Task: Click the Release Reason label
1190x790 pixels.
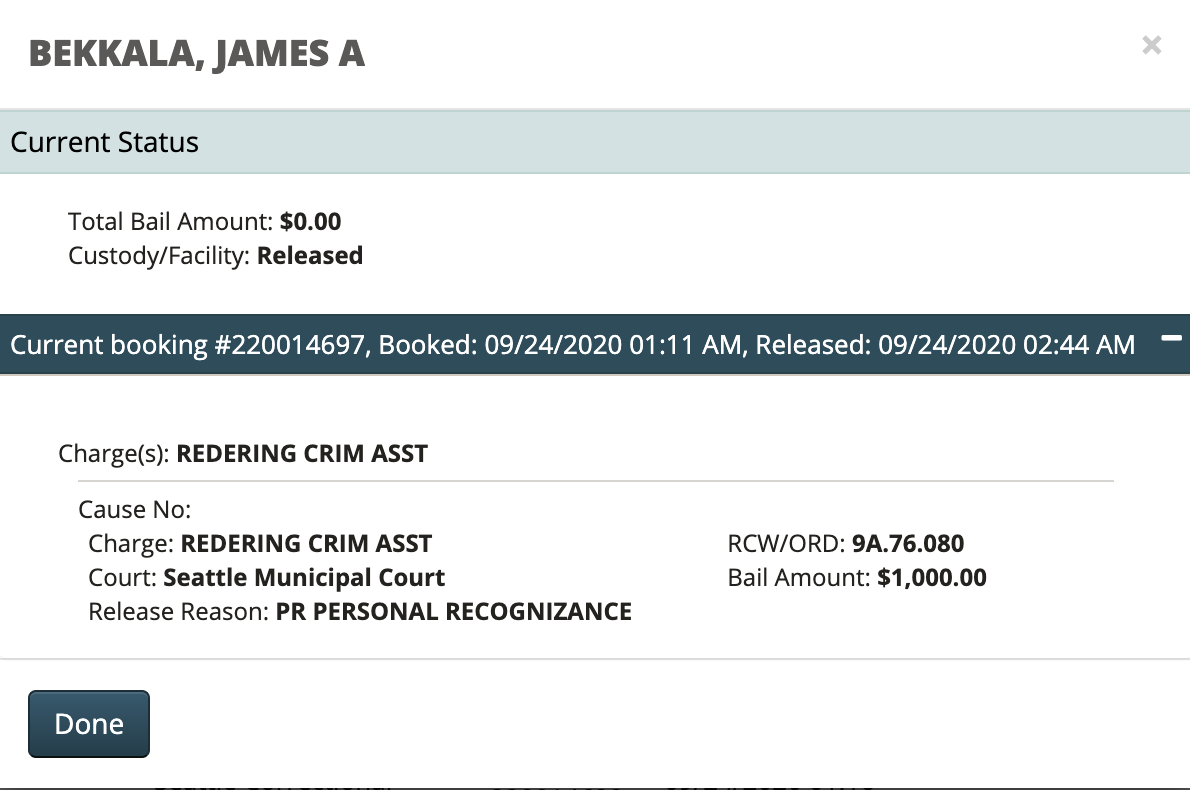Action: (x=179, y=611)
